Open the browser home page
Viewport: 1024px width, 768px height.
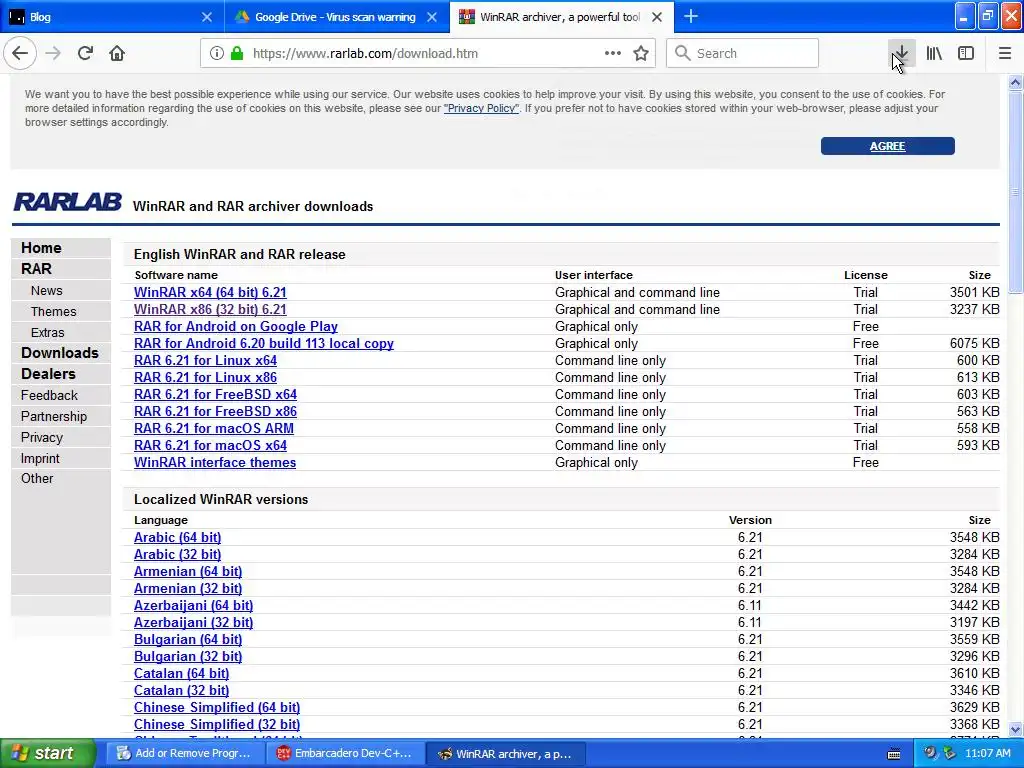pyautogui.click(x=117, y=54)
